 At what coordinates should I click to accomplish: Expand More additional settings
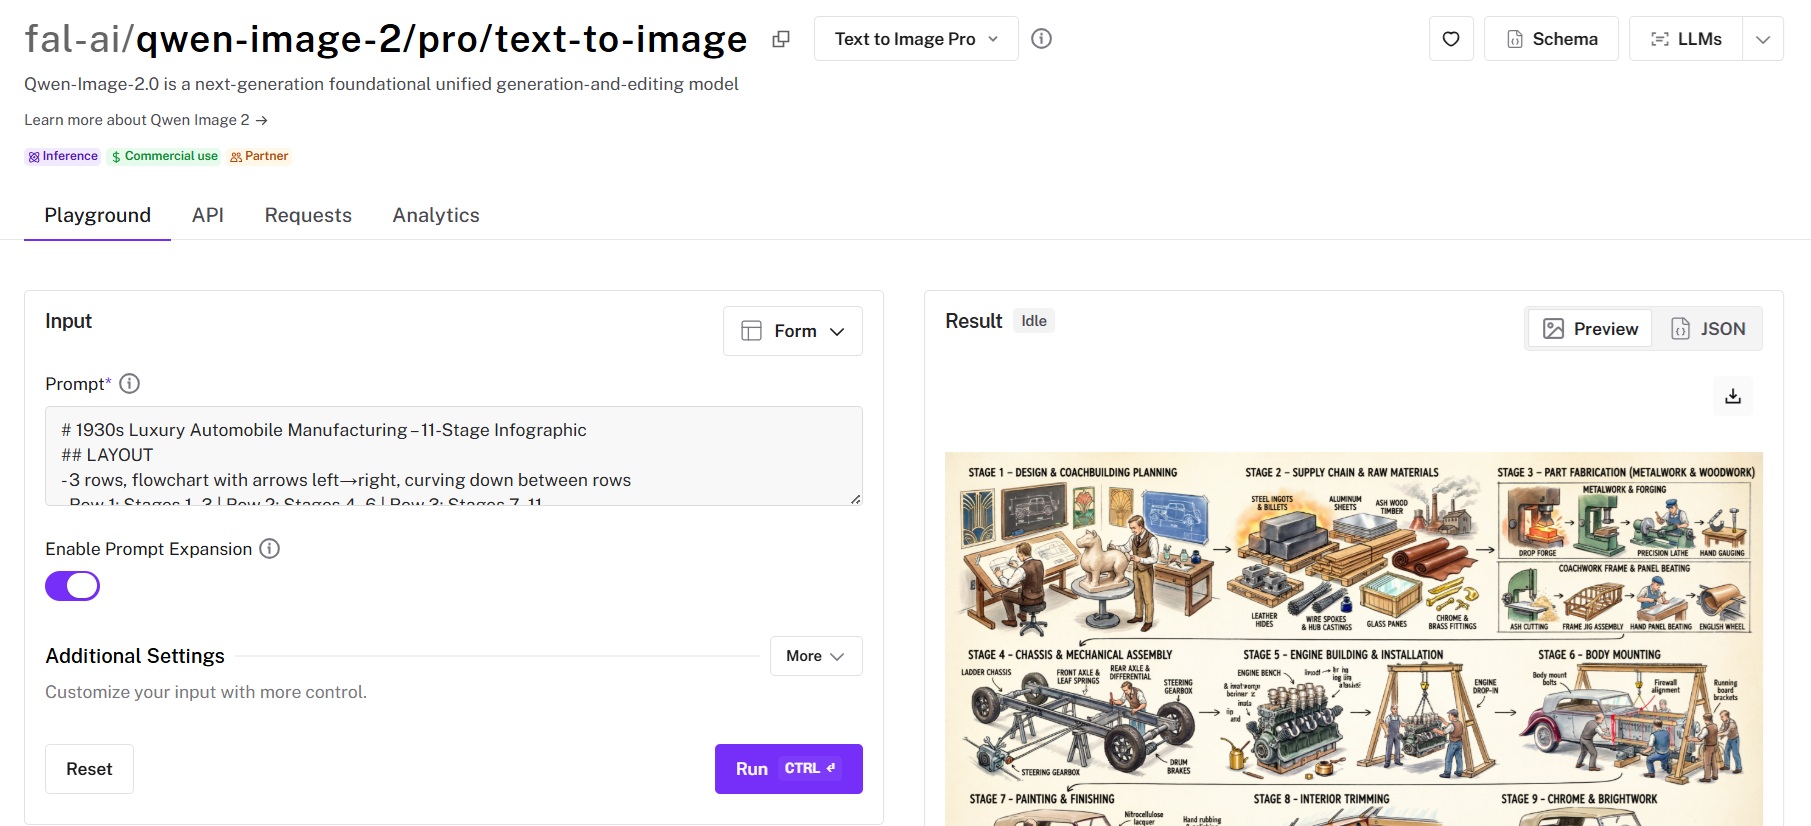point(815,656)
